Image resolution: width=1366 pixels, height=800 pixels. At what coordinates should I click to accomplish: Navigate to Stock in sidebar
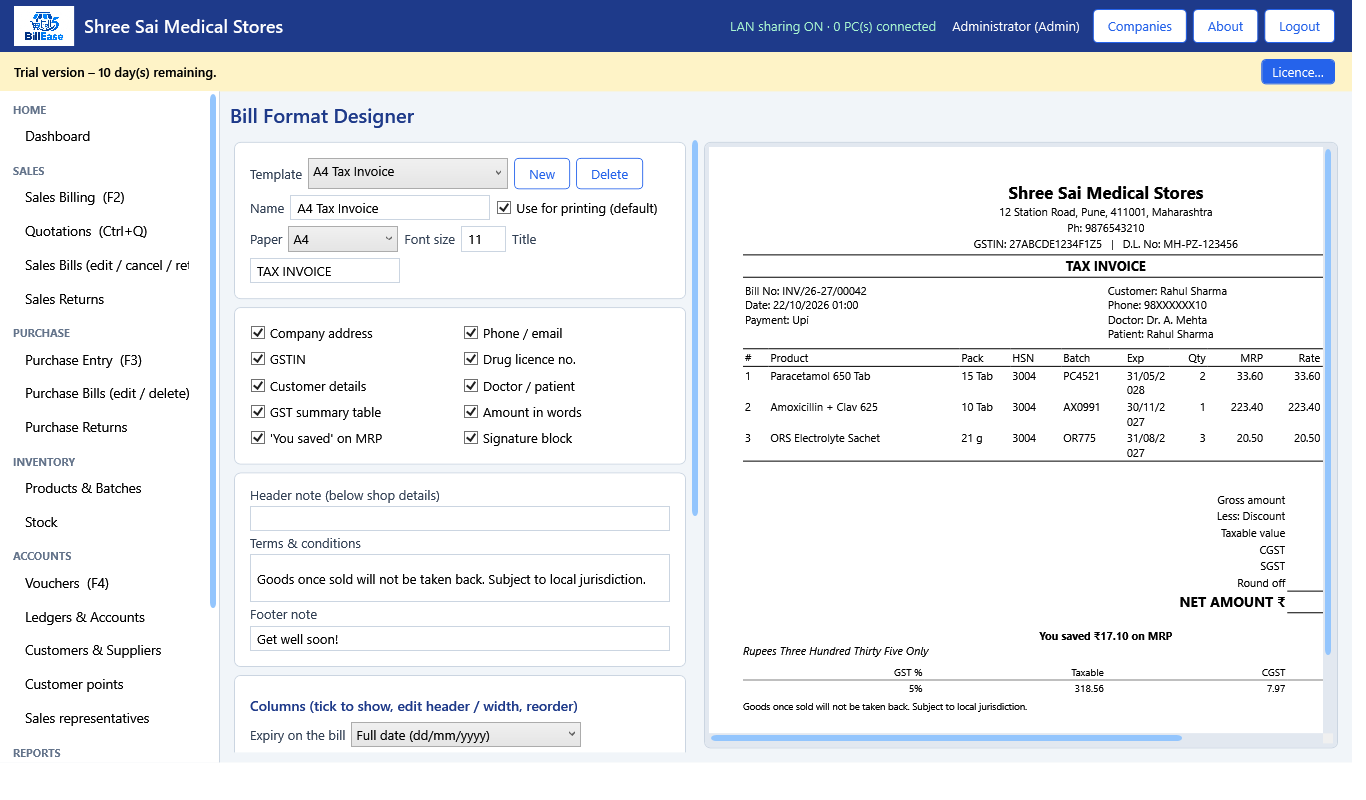coord(42,522)
